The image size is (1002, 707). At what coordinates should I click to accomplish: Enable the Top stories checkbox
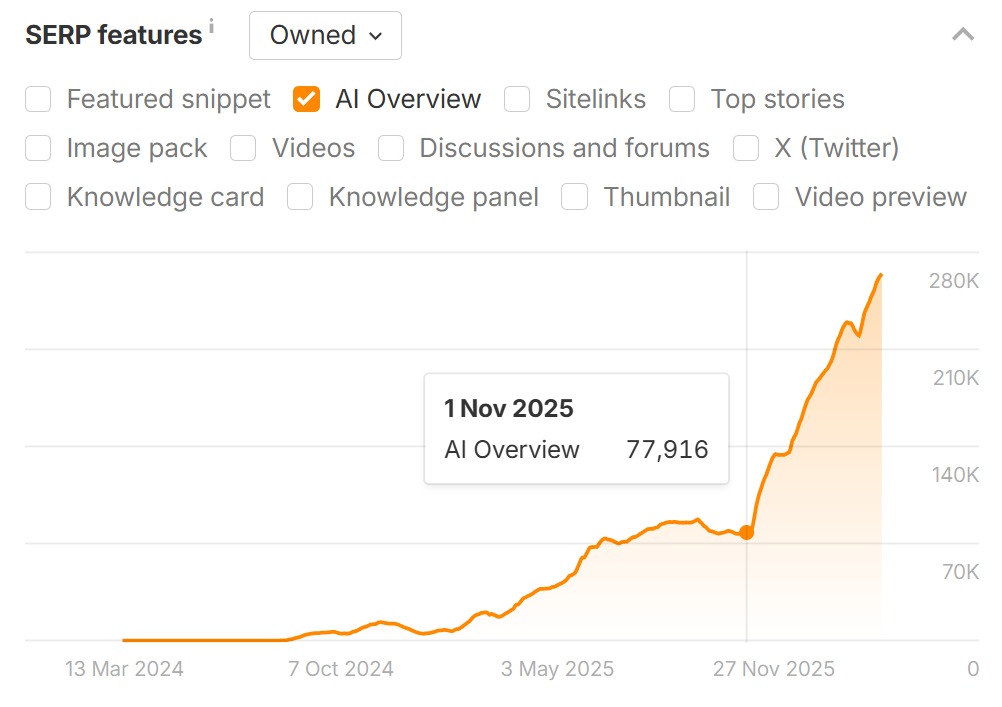[x=682, y=99]
